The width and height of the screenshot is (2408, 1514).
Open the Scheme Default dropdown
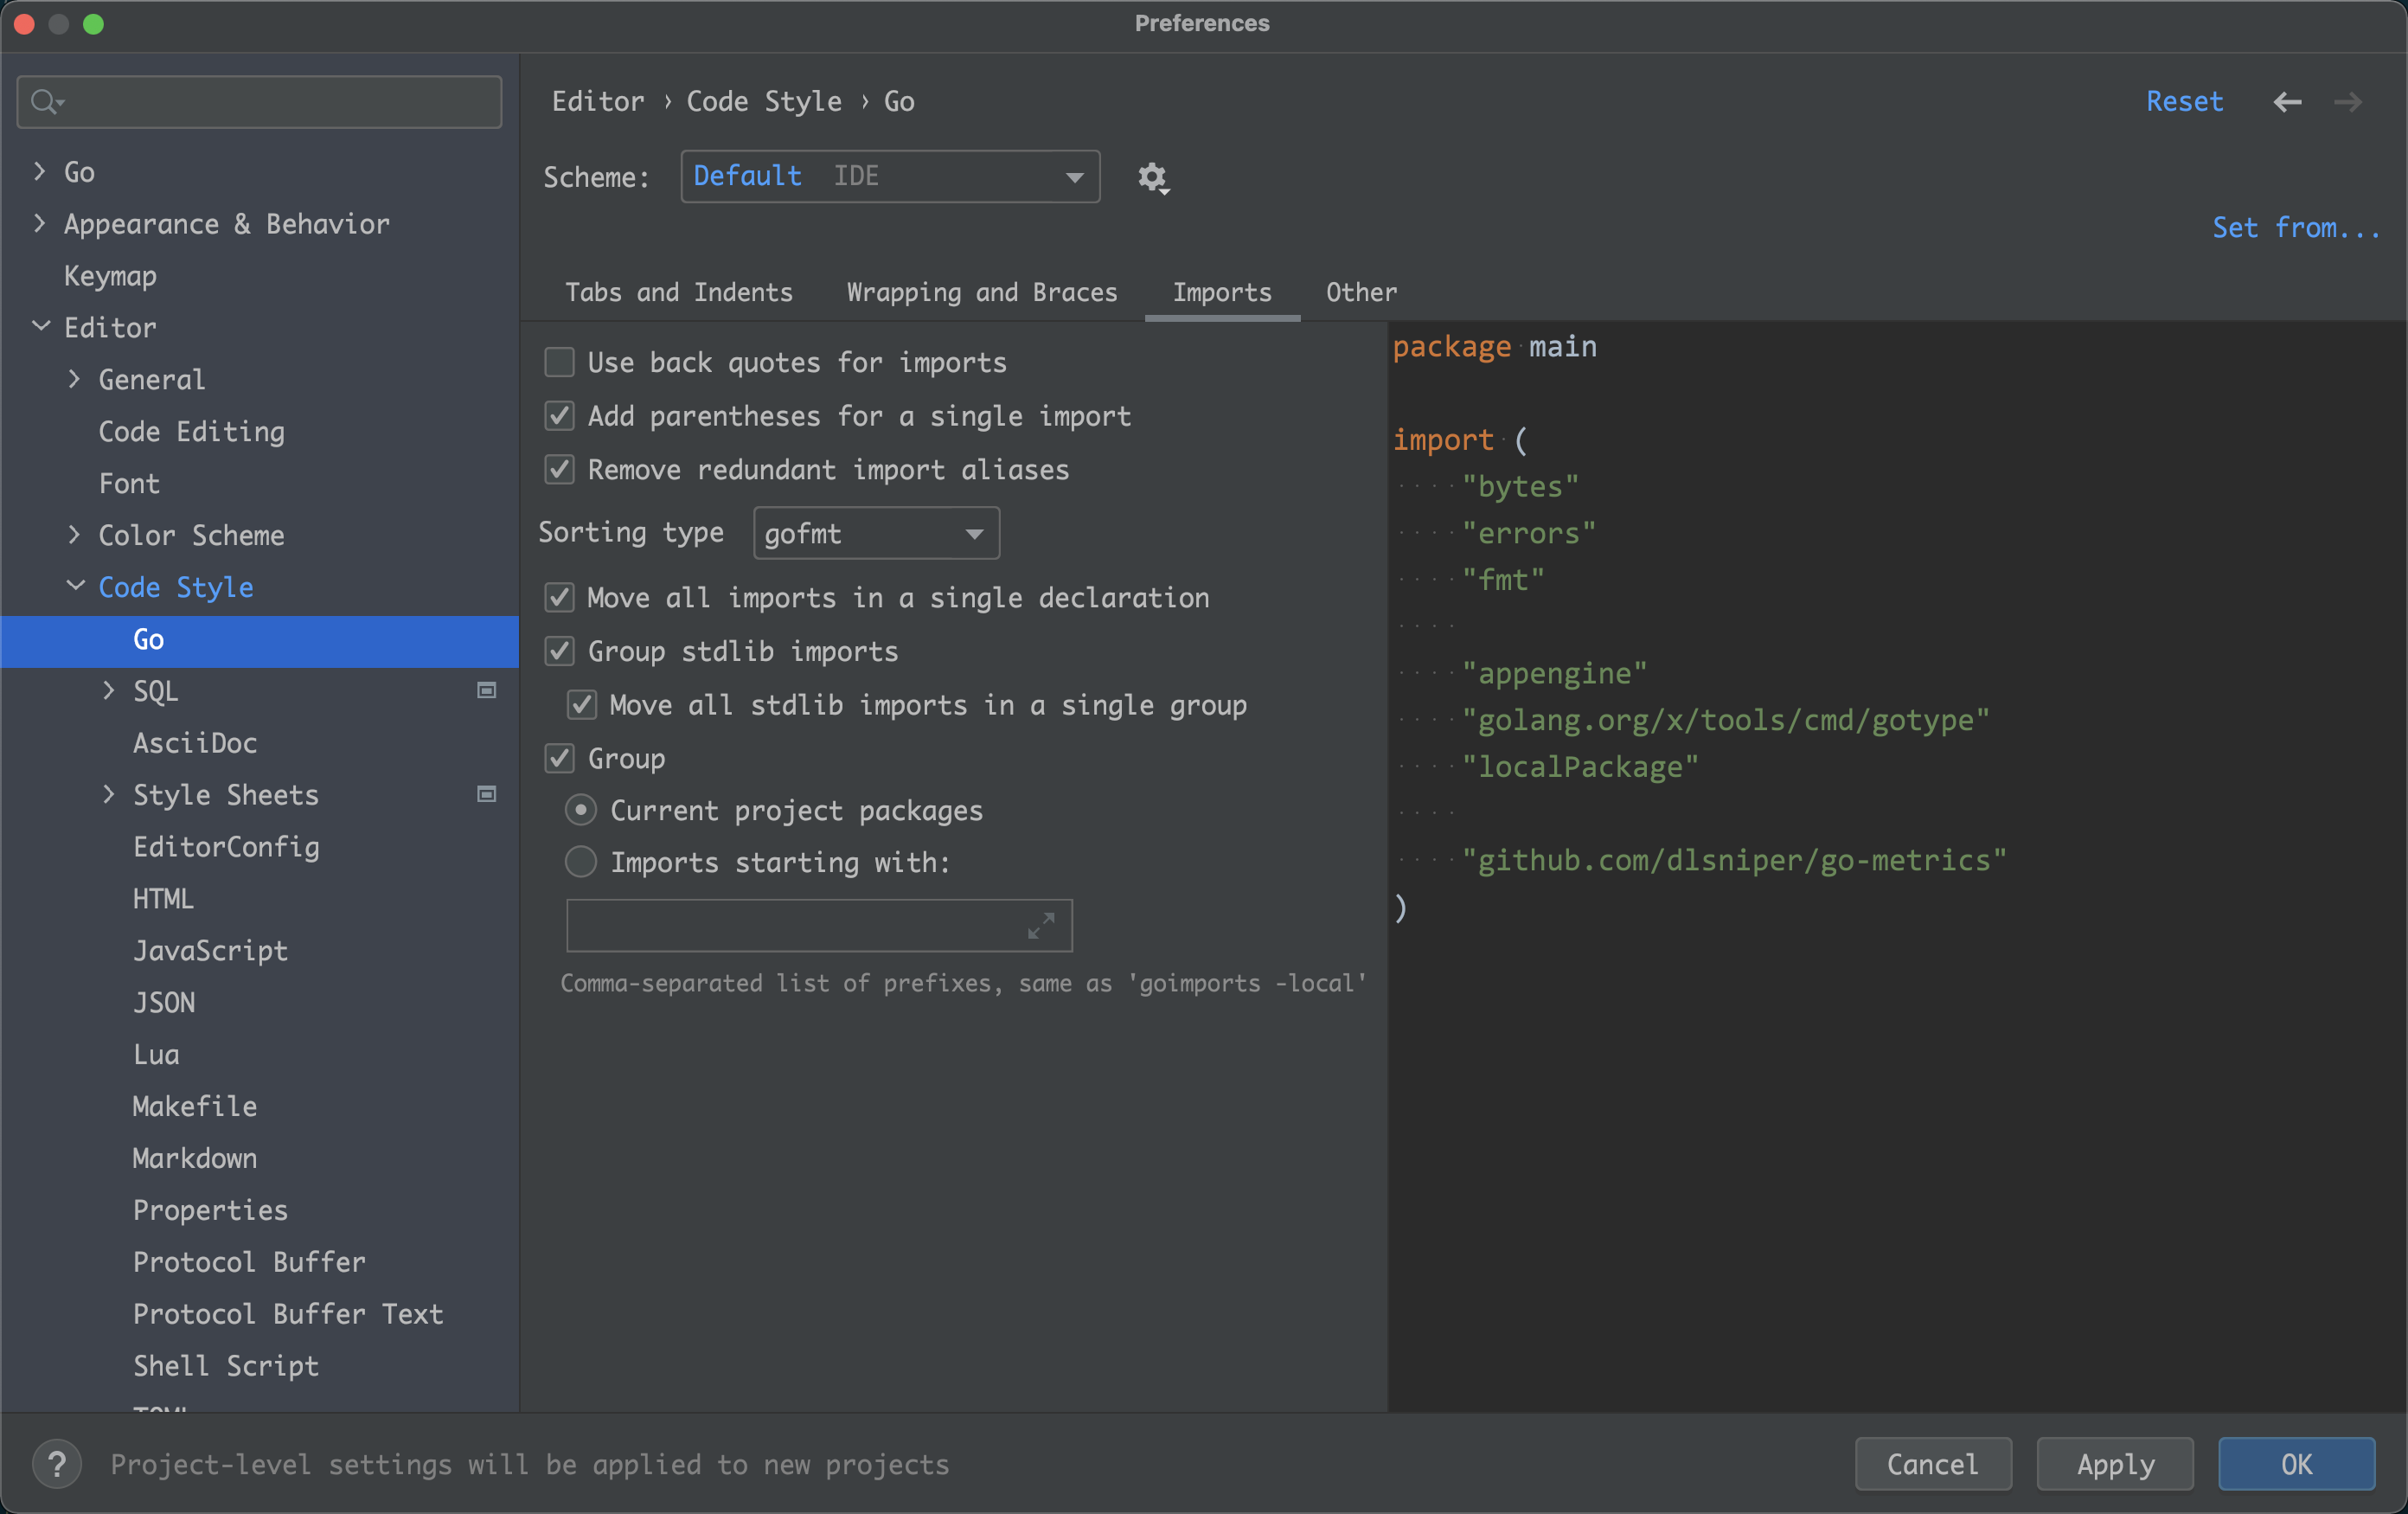click(890, 177)
